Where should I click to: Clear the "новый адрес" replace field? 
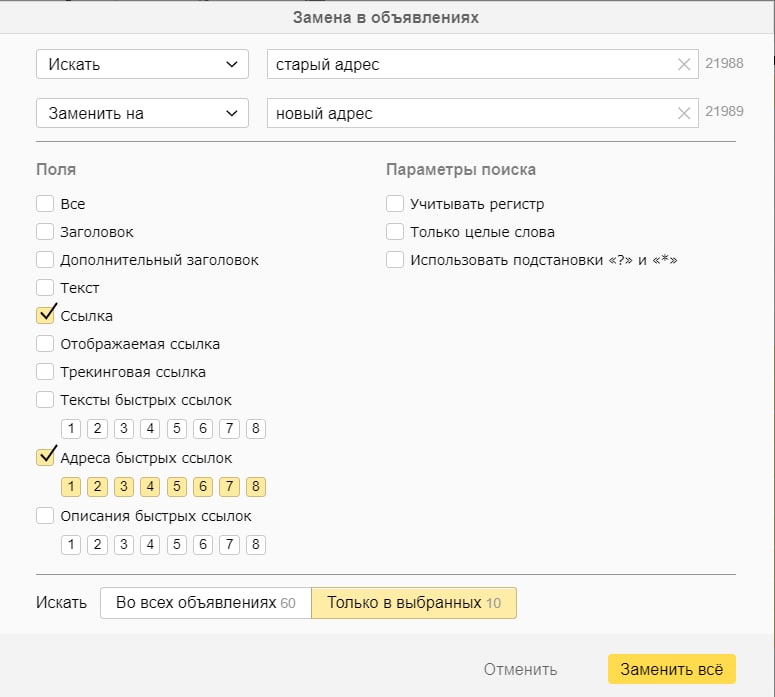point(684,114)
